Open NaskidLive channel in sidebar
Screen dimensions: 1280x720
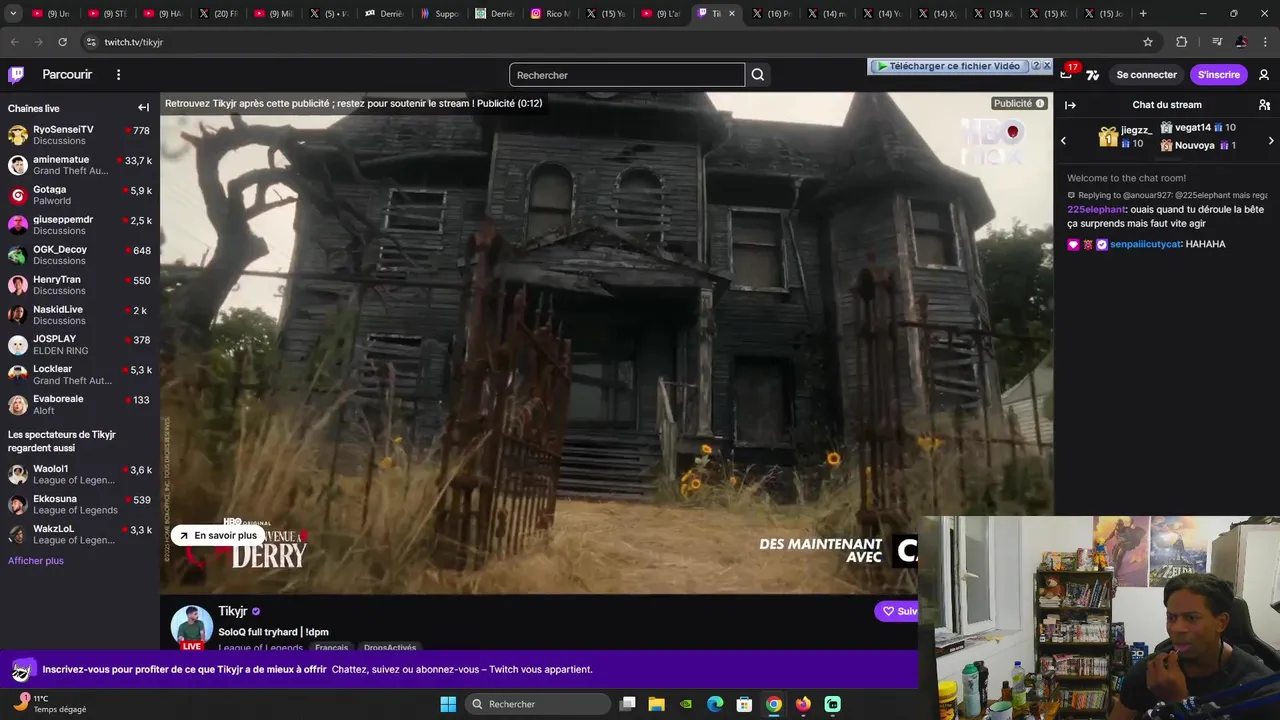tap(80, 315)
